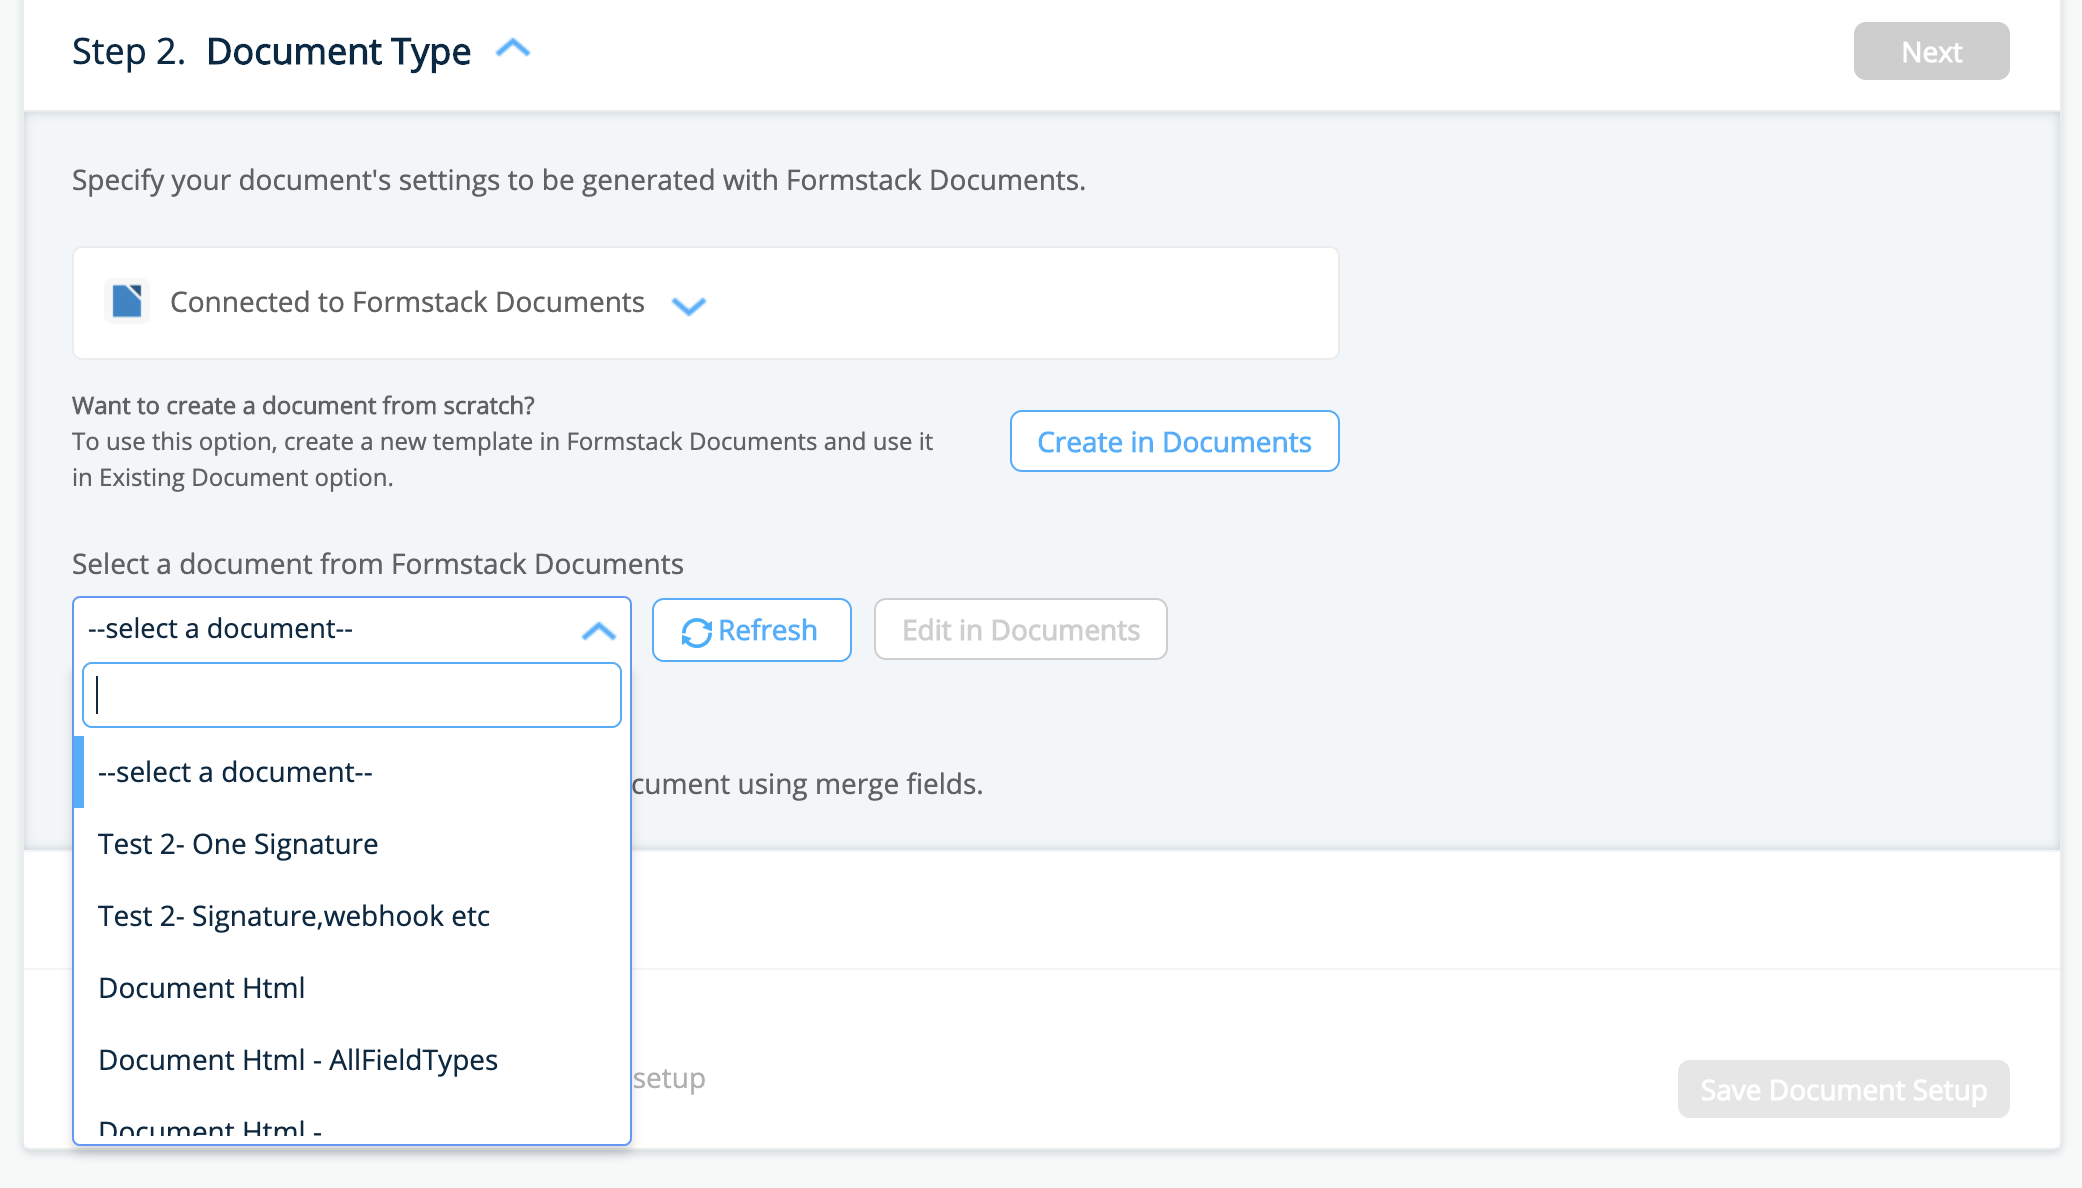The image size is (2082, 1188).
Task: Click the Formstack Documents file icon
Action: (x=127, y=301)
